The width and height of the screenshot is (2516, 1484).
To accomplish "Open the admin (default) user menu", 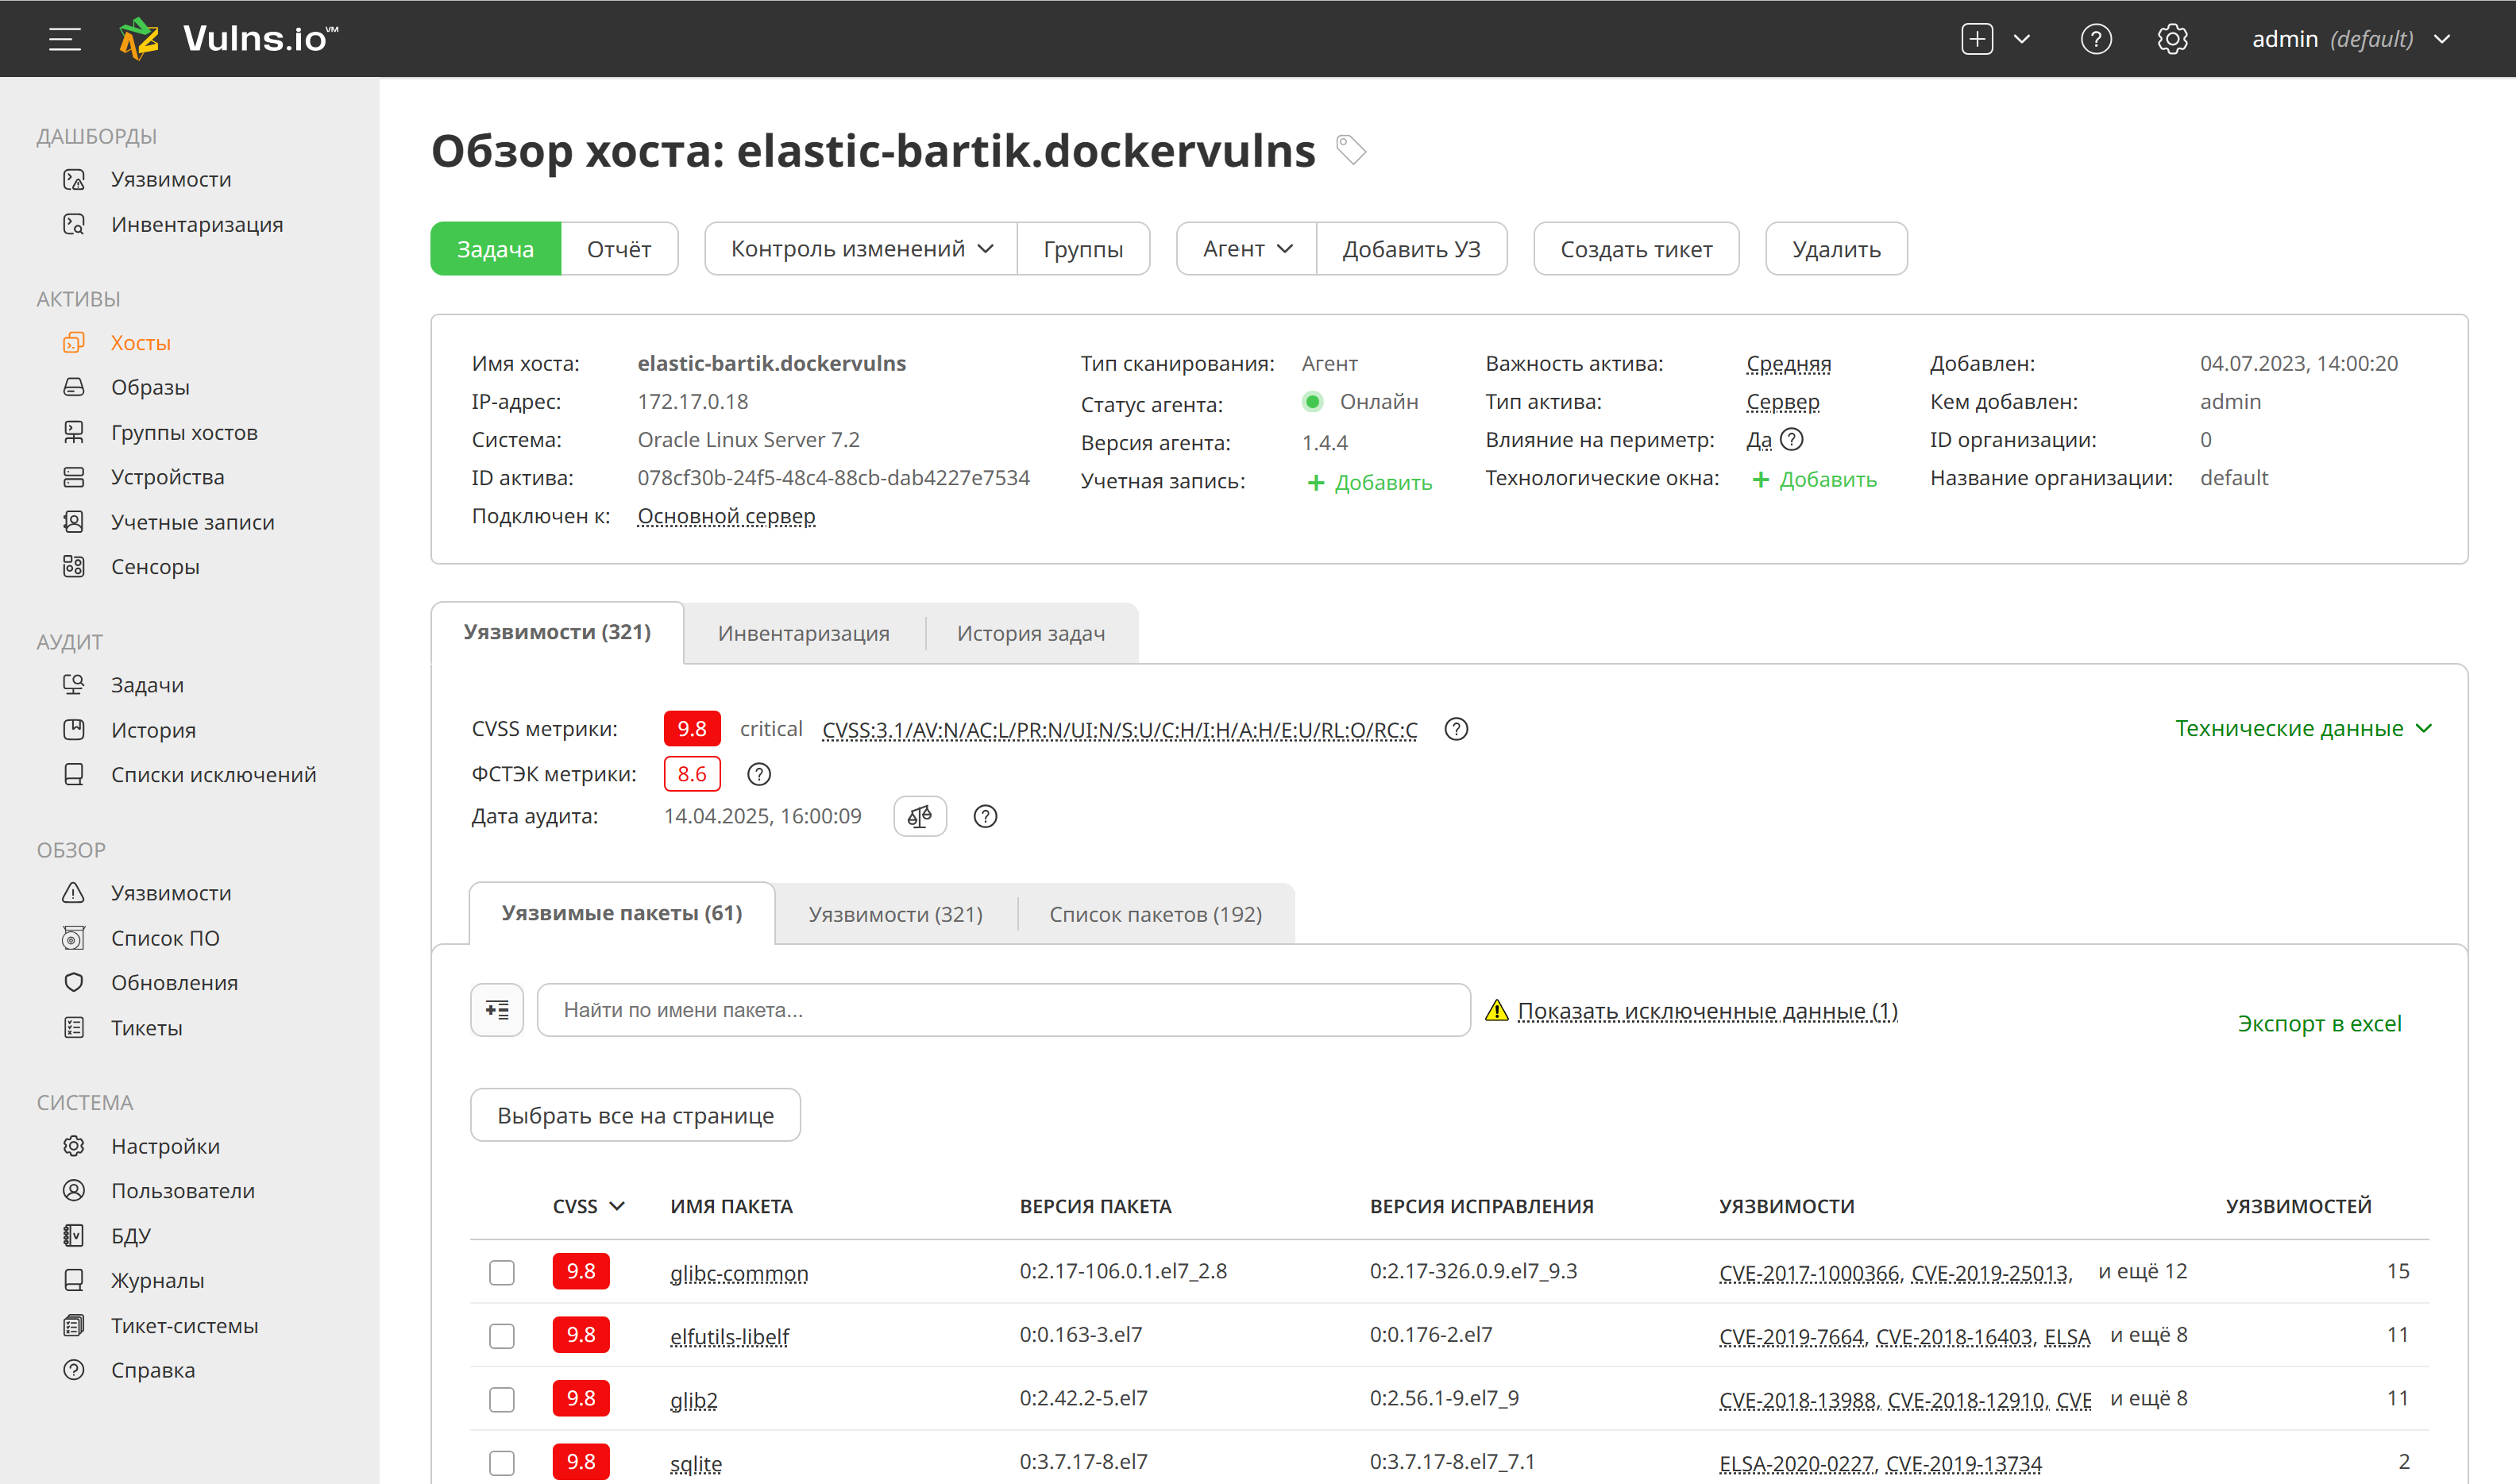I will click(2350, 39).
